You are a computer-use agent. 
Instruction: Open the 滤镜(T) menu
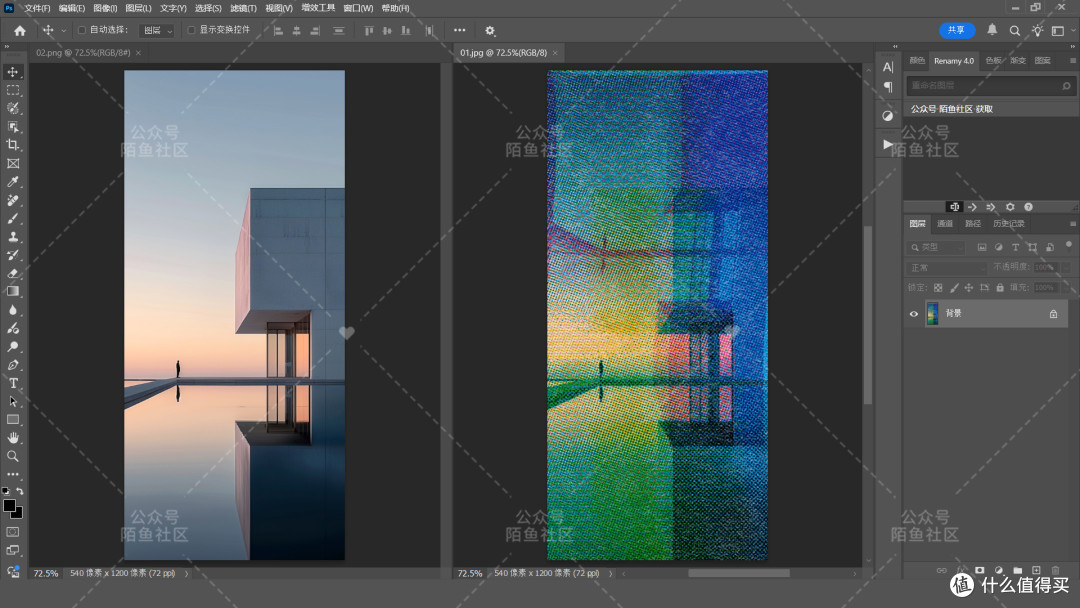click(243, 8)
